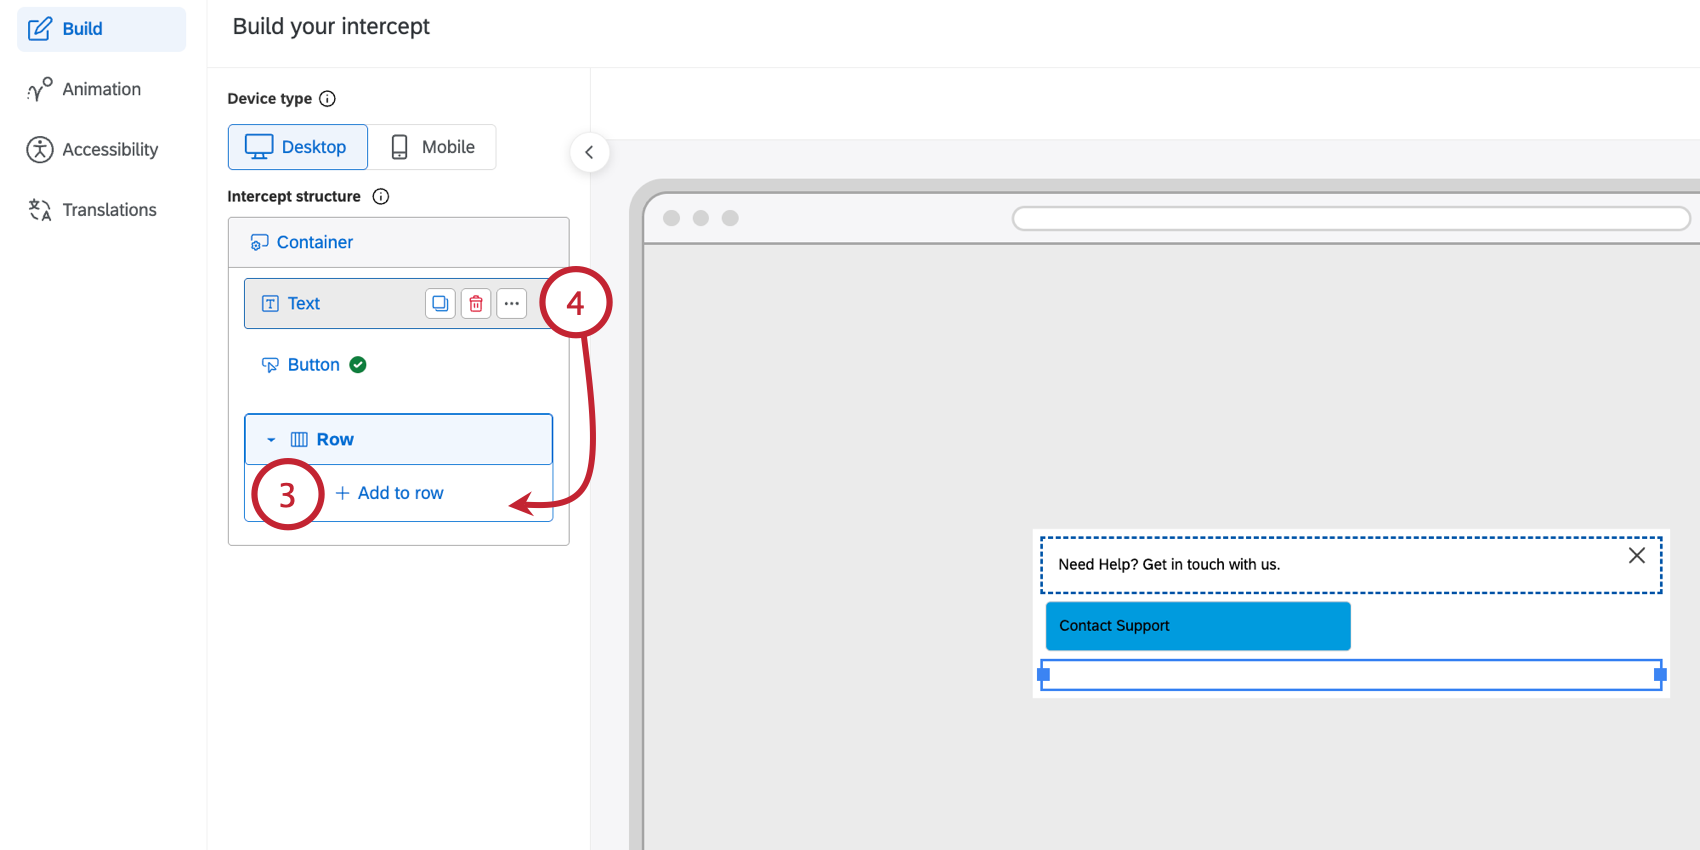This screenshot has height=850, width=1700.
Task: Delete the Text element
Action: point(476,303)
